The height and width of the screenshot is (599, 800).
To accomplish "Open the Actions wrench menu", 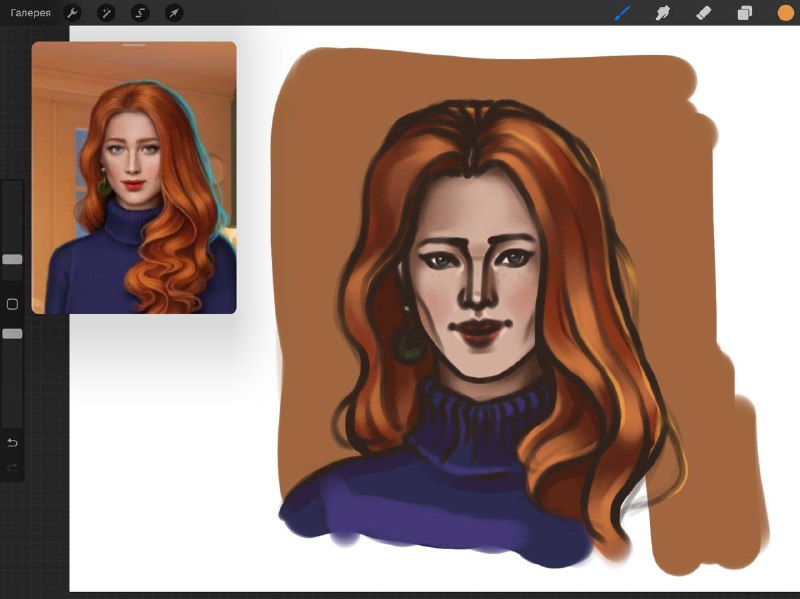I will pyautogui.click(x=72, y=13).
